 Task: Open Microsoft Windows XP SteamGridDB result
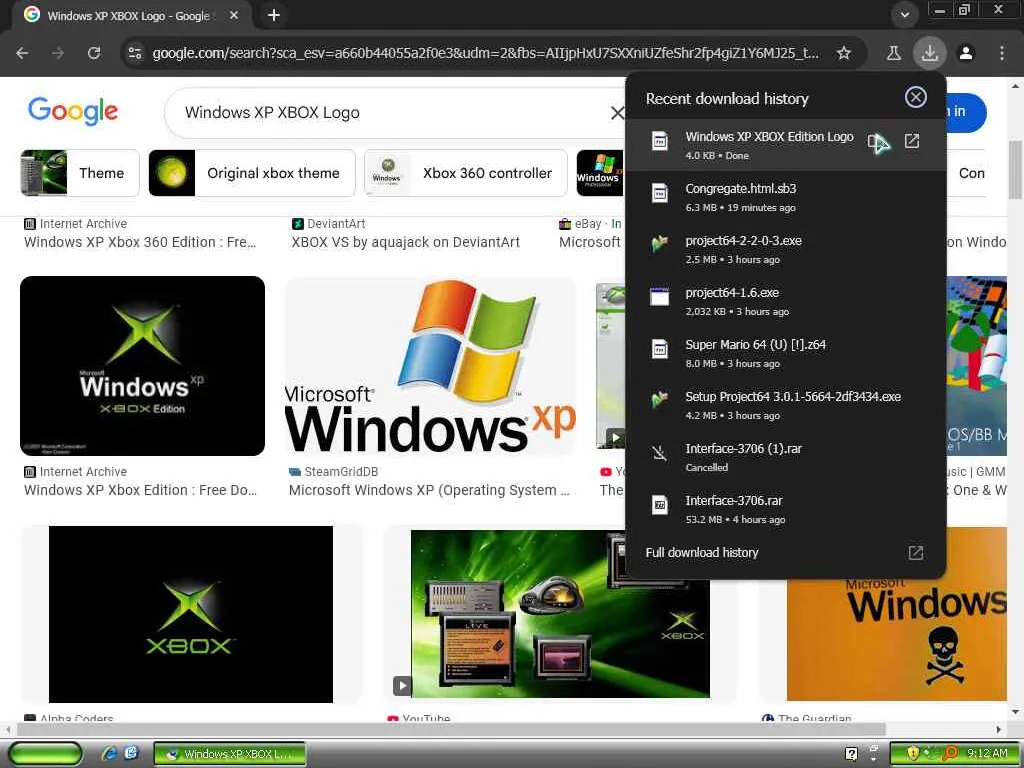[x=430, y=490]
